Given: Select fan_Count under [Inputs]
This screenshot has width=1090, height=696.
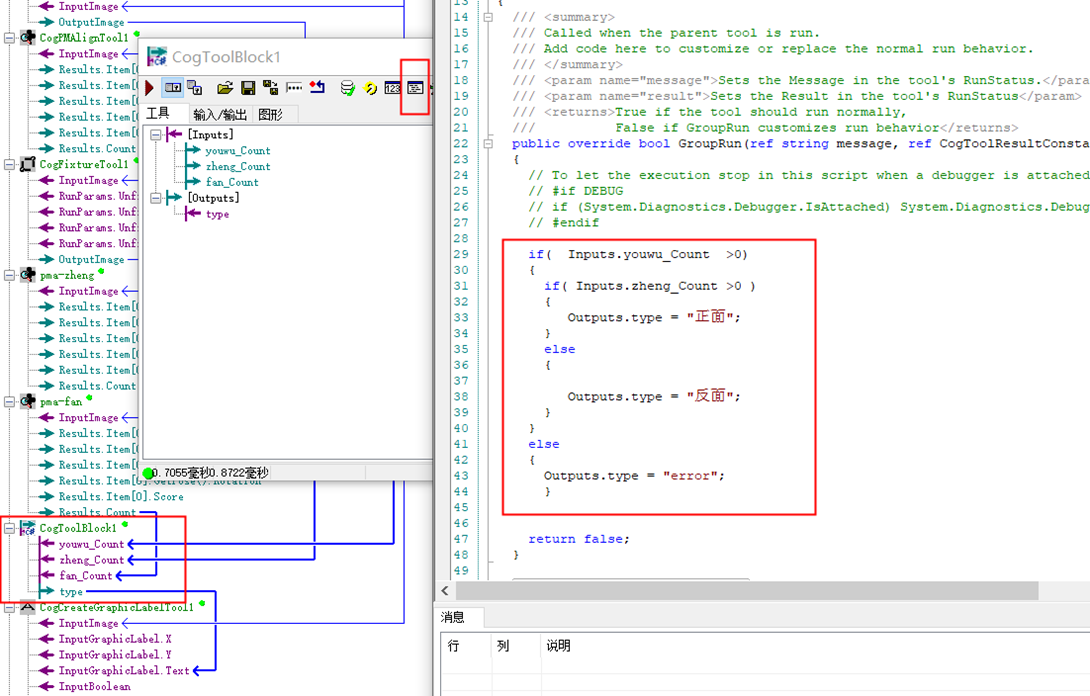Looking at the screenshot, I should 232,182.
